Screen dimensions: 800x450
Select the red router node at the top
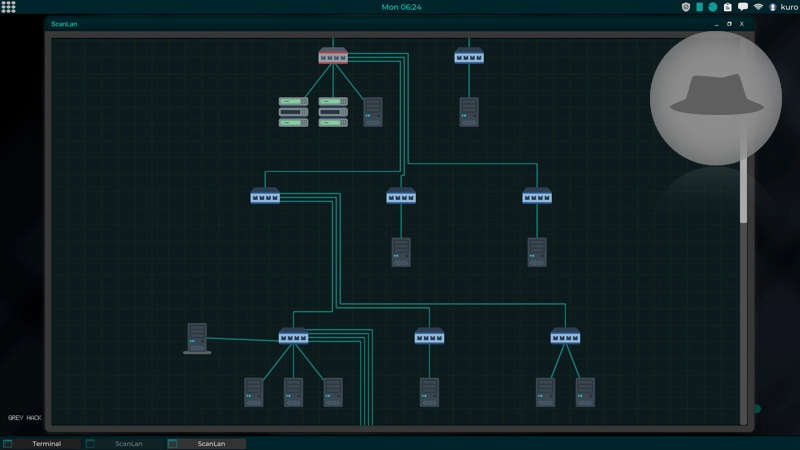click(333, 56)
